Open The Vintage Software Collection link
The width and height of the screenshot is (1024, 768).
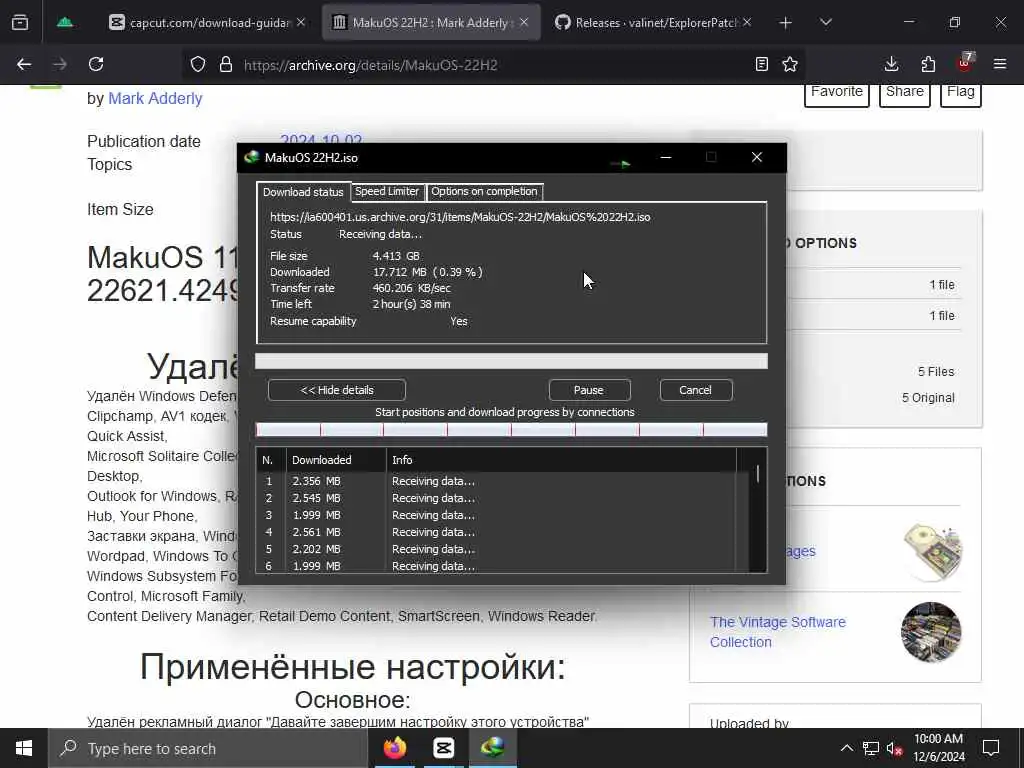click(x=778, y=632)
